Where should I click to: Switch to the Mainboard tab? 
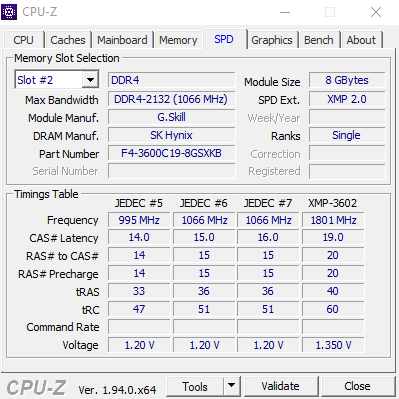click(x=122, y=40)
